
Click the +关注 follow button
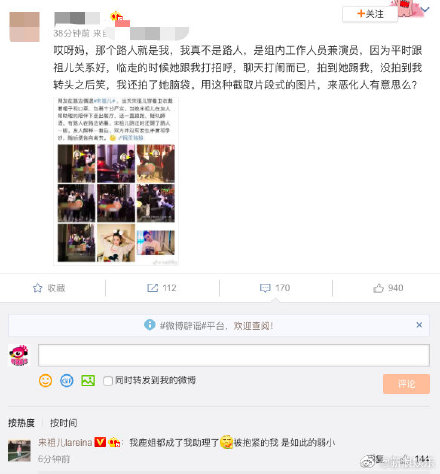[370, 14]
